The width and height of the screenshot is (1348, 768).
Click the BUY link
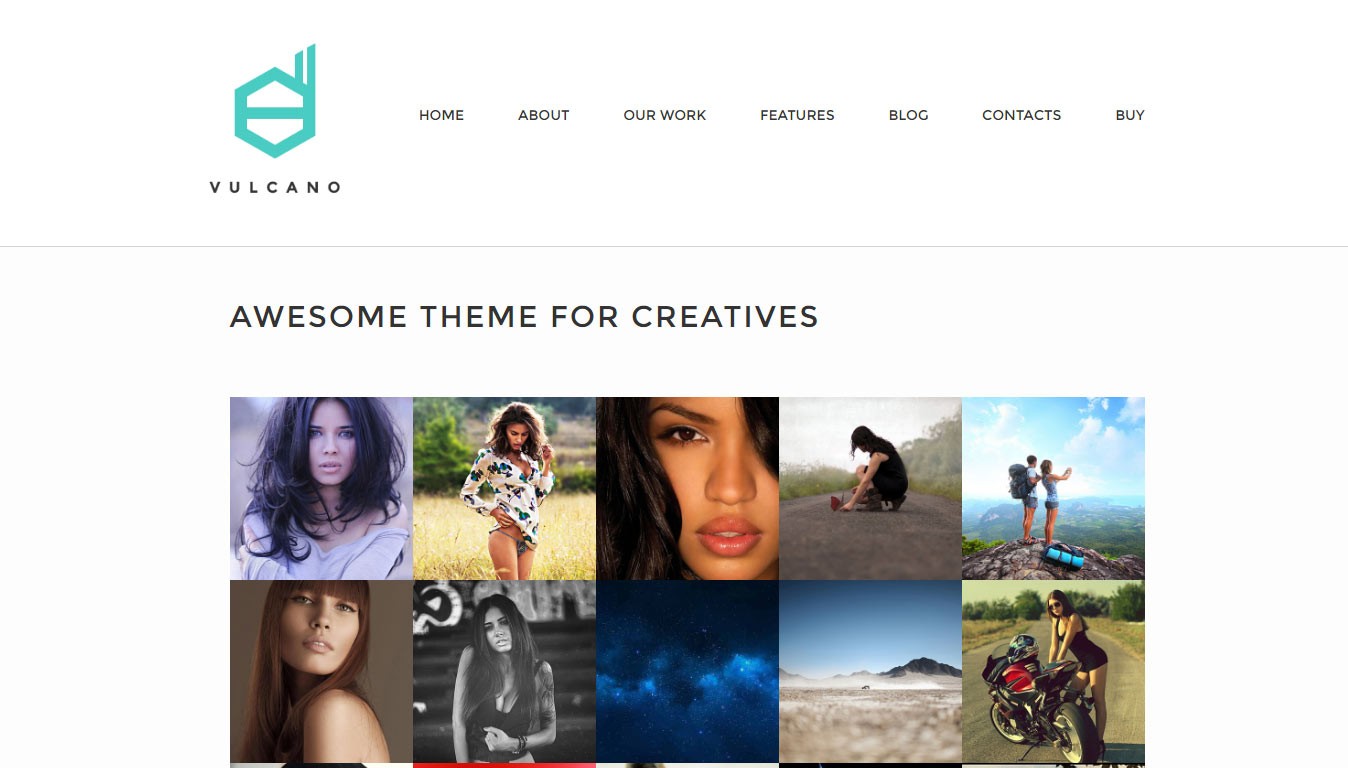pos(1130,115)
